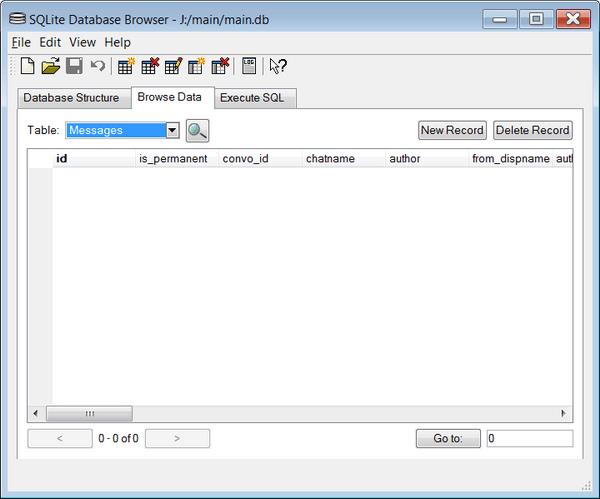Open the SQL log window icon

[x=249, y=66]
